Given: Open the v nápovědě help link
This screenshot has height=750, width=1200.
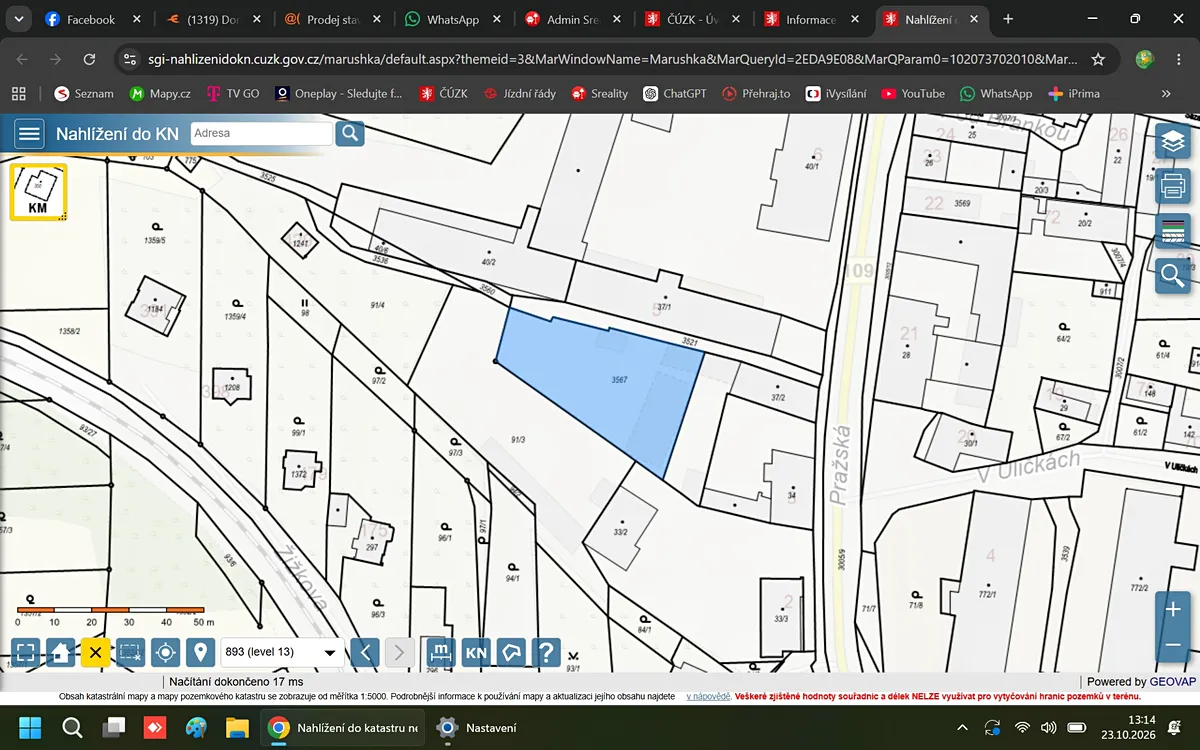Looking at the screenshot, I should (x=708, y=695).
